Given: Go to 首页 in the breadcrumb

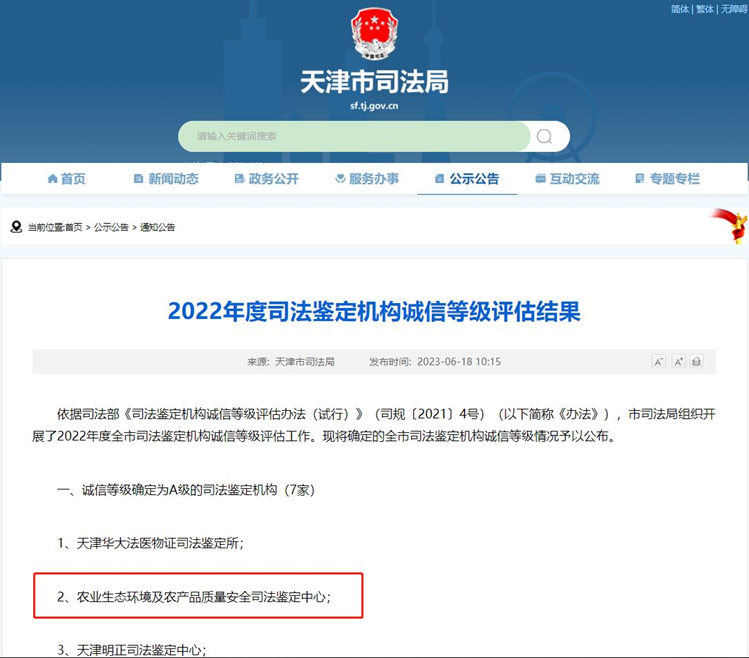Looking at the screenshot, I should [74, 227].
